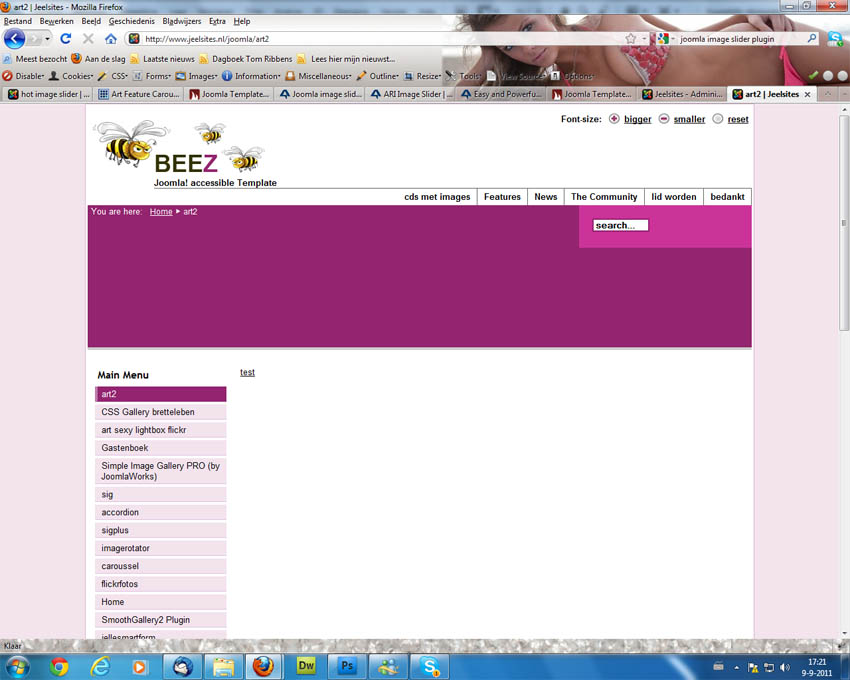This screenshot has width=850, height=680.
Task: Go back with the browser Back arrow
Action: coord(14,39)
